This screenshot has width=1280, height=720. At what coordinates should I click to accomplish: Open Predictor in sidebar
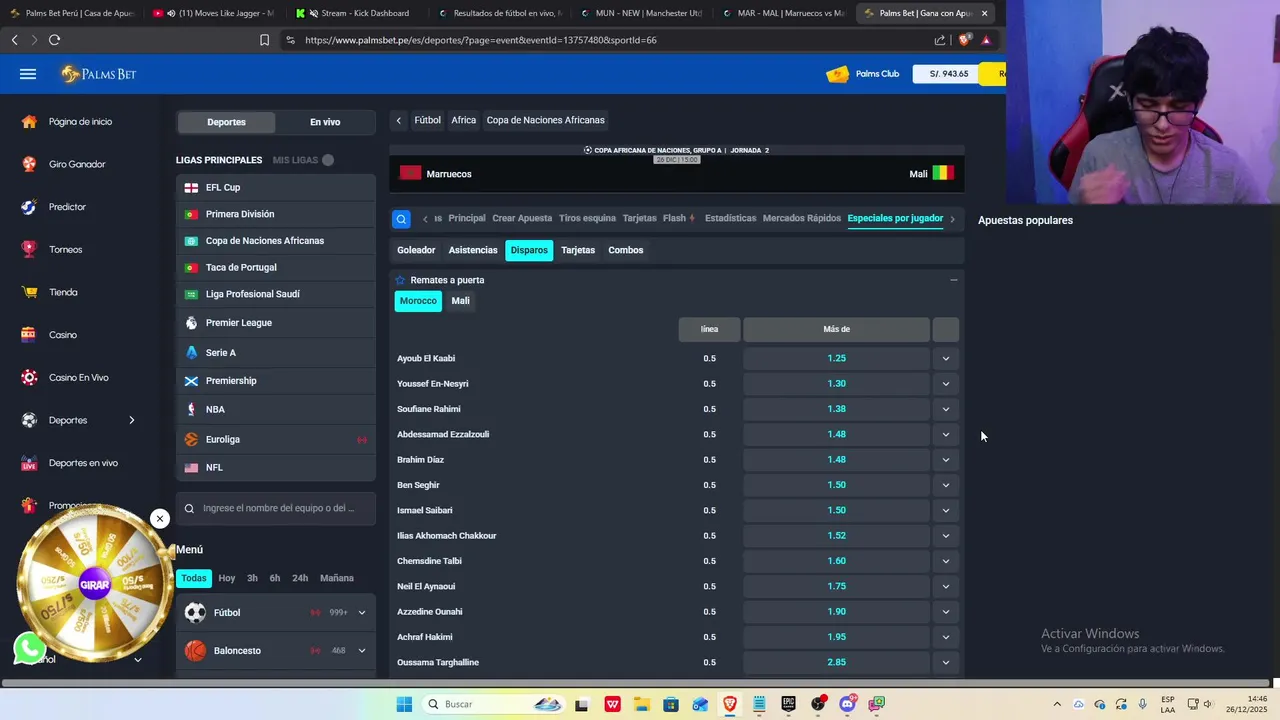click(x=67, y=207)
